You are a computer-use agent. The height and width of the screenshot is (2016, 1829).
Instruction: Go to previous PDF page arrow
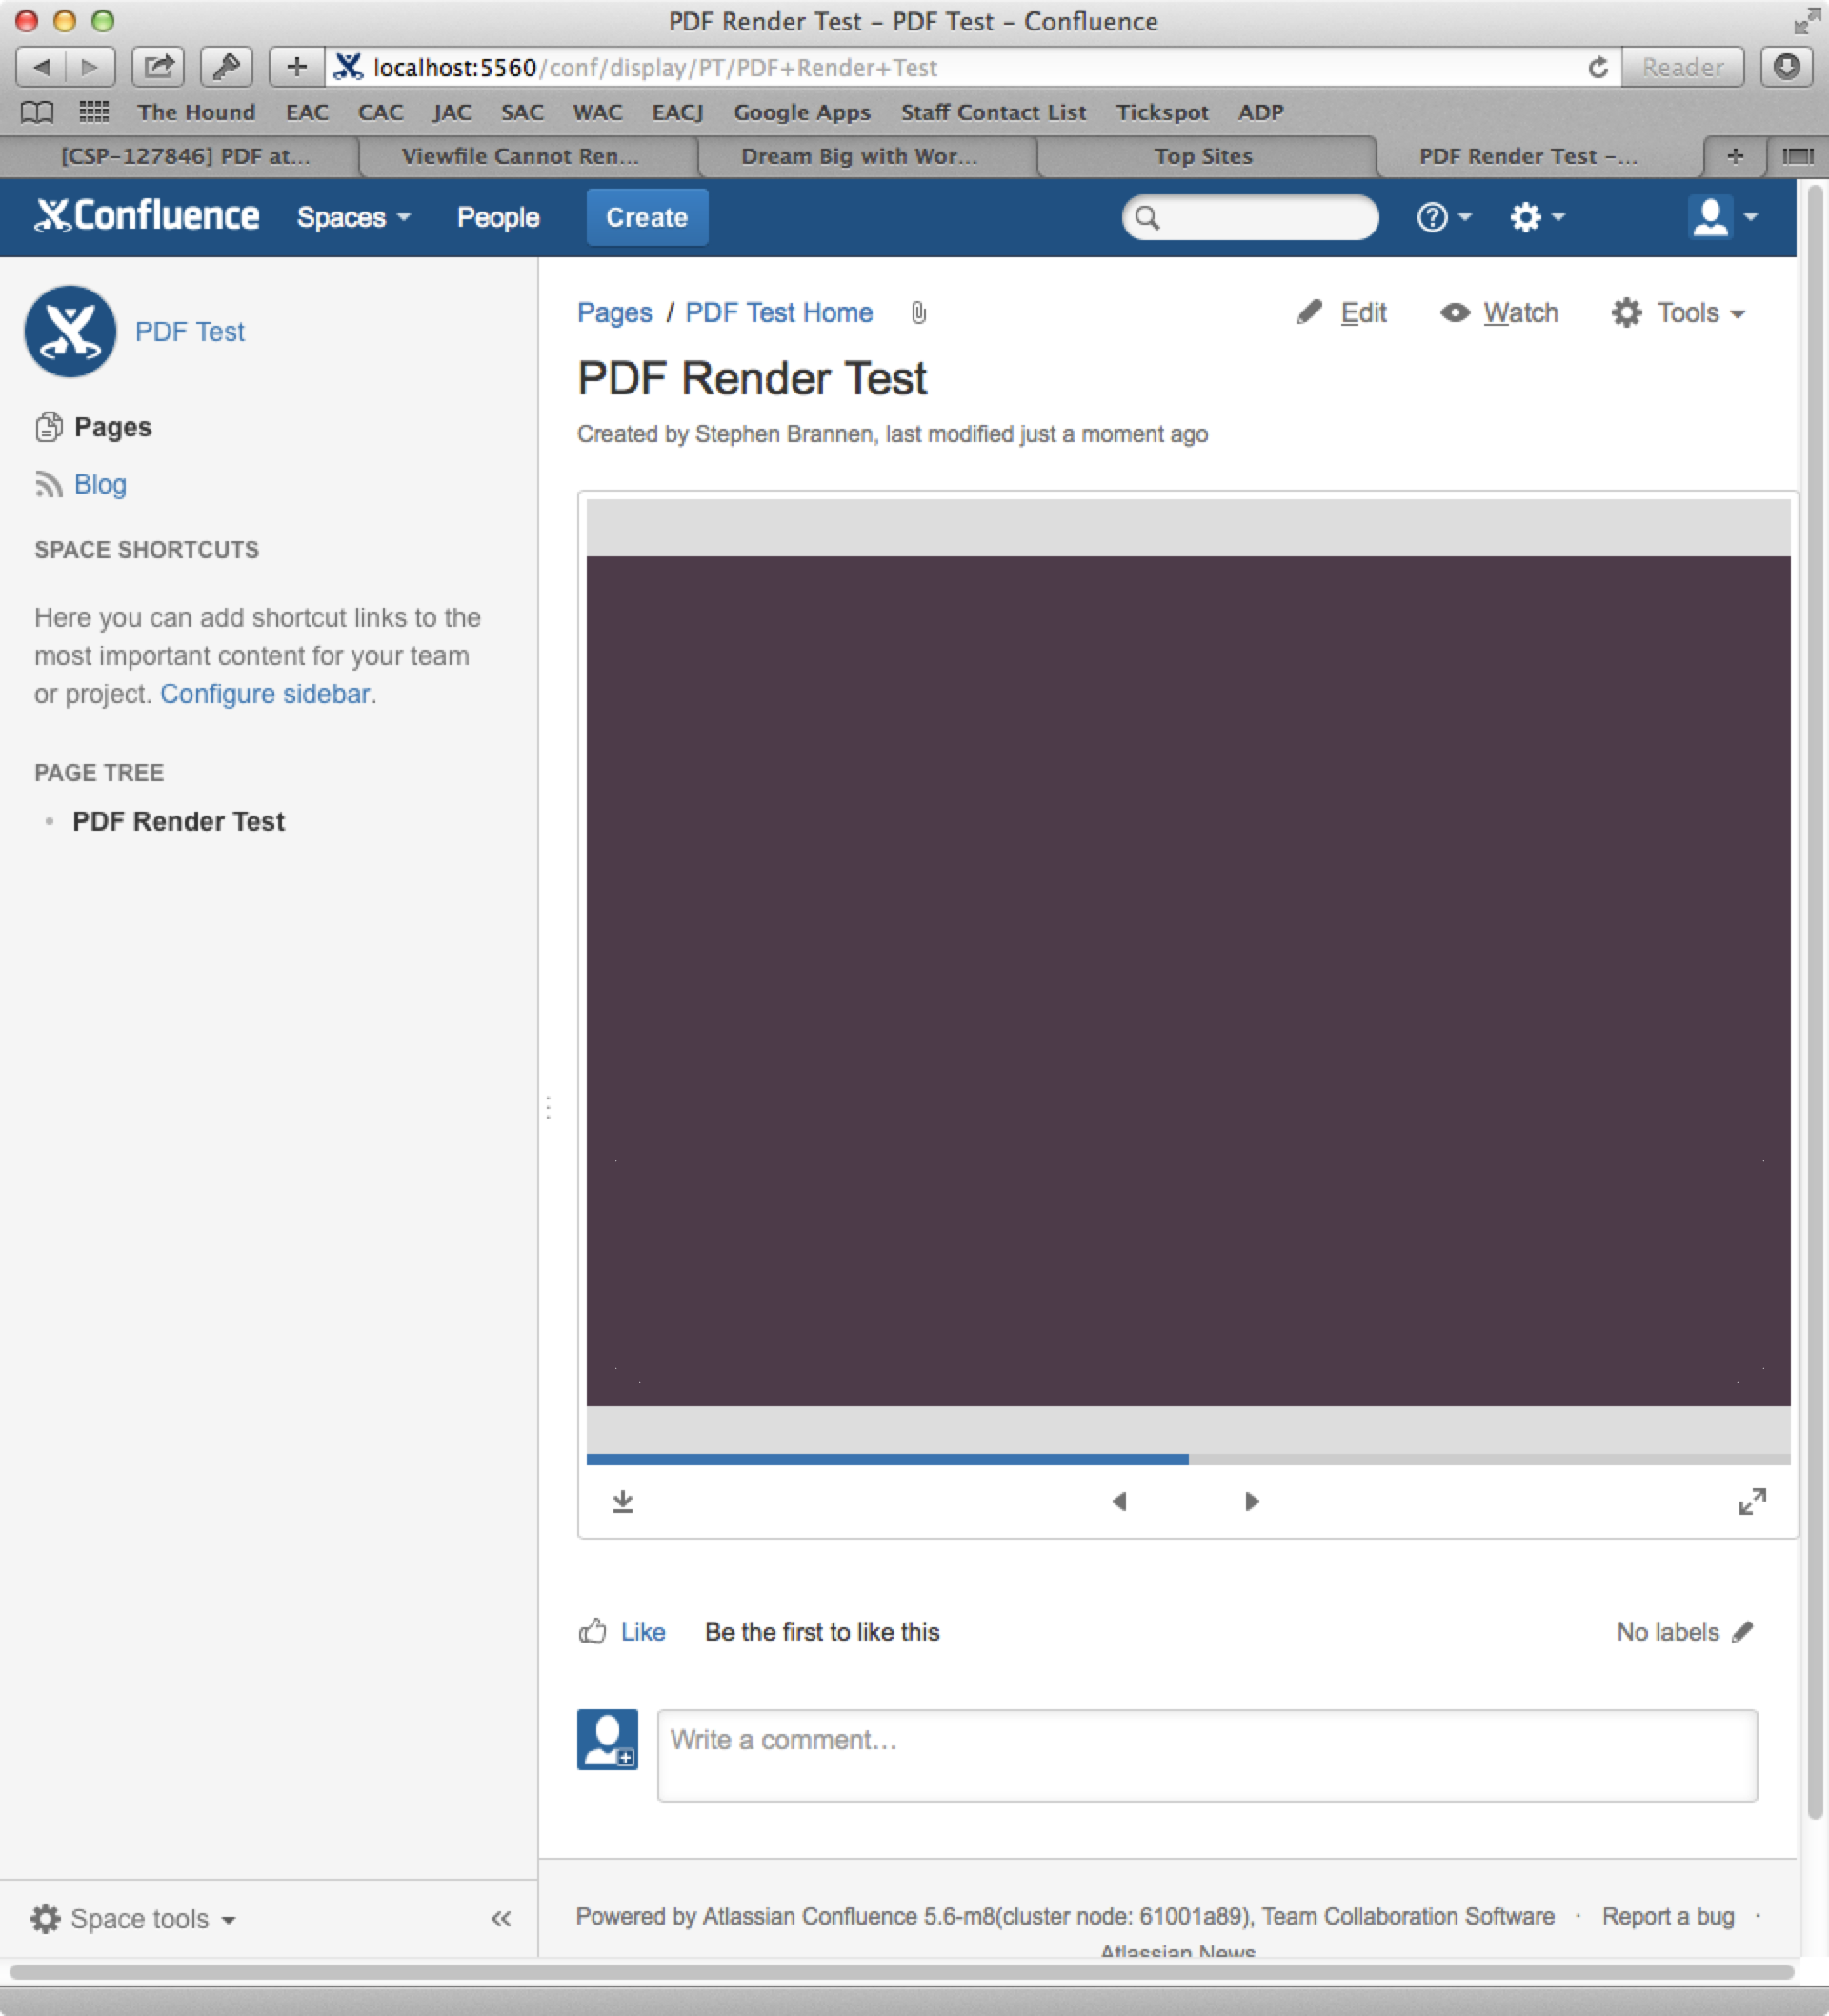coord(1119,1501)
